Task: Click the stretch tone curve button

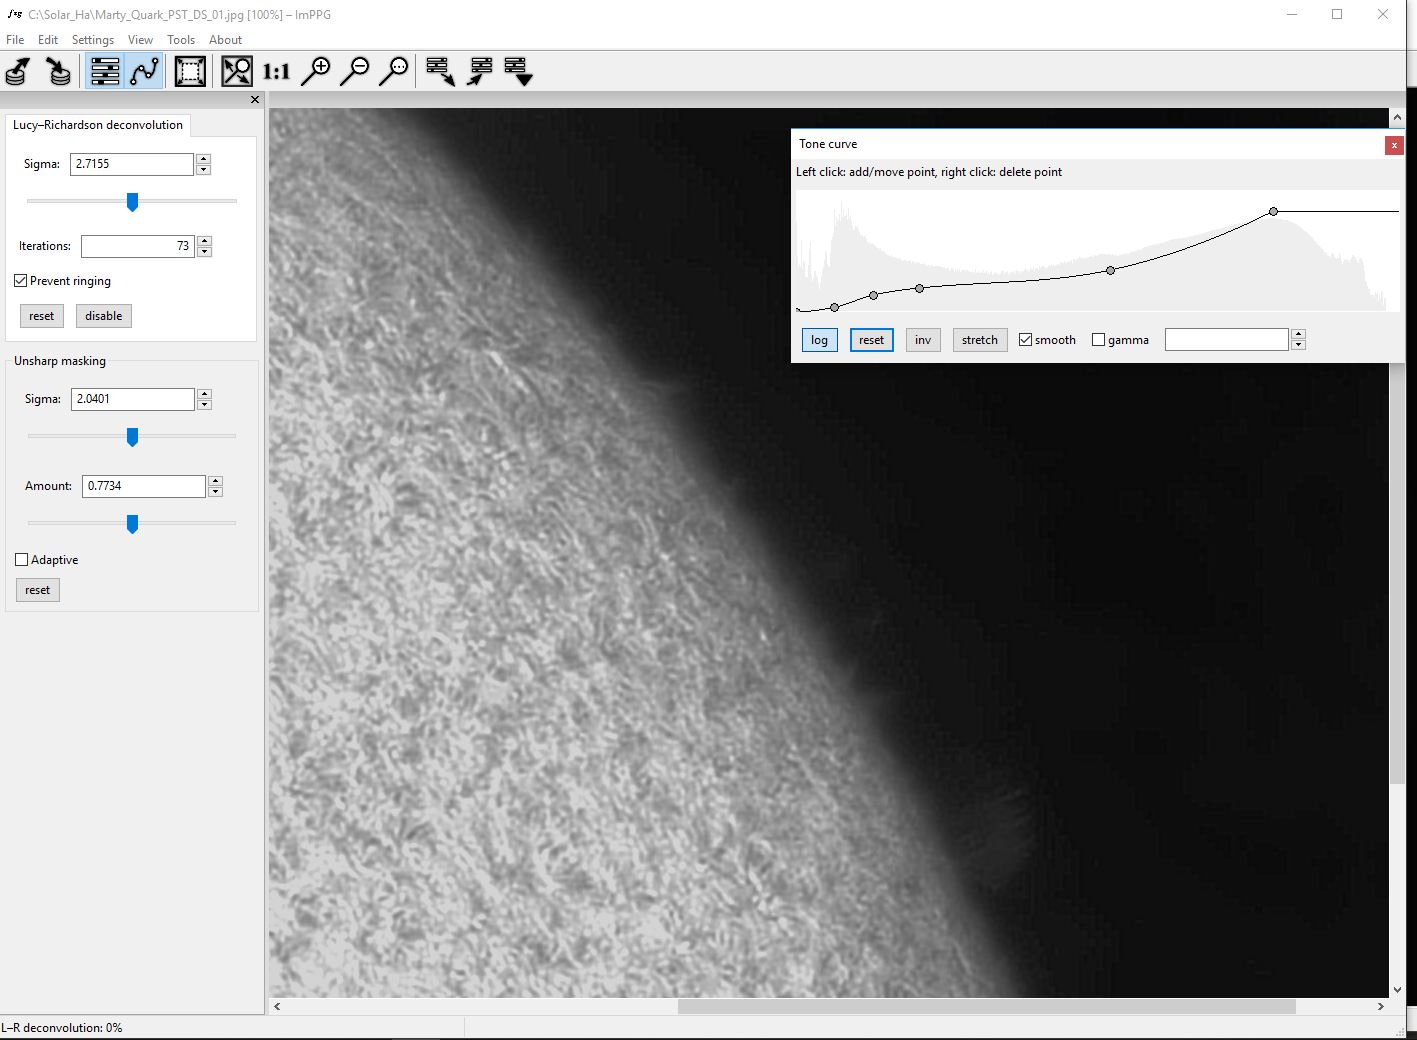Action: (x=980, y=340)
